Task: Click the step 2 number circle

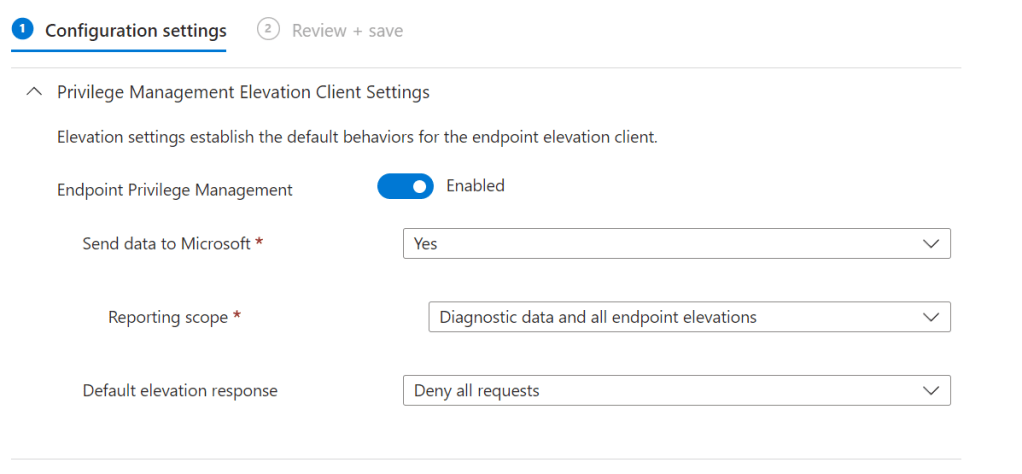Action: 267,30
